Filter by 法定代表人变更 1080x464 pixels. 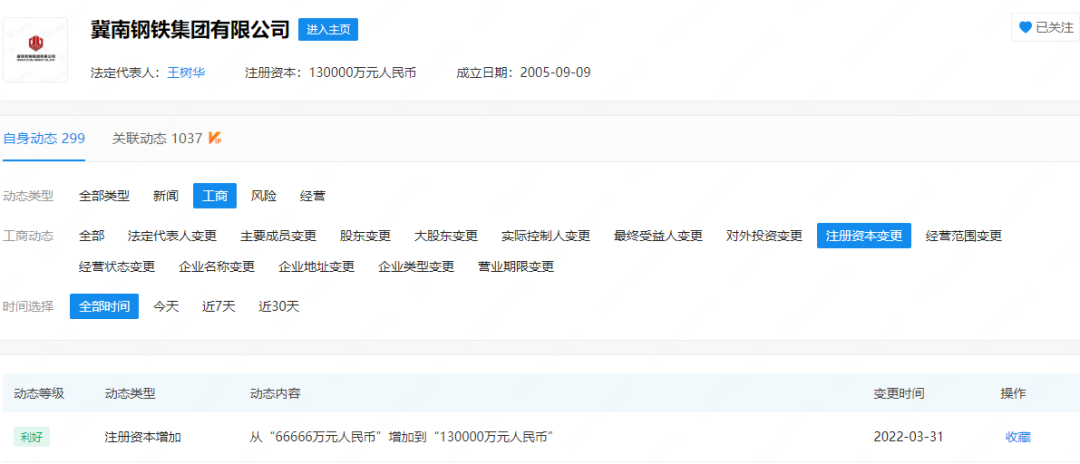tap(172, 236)
